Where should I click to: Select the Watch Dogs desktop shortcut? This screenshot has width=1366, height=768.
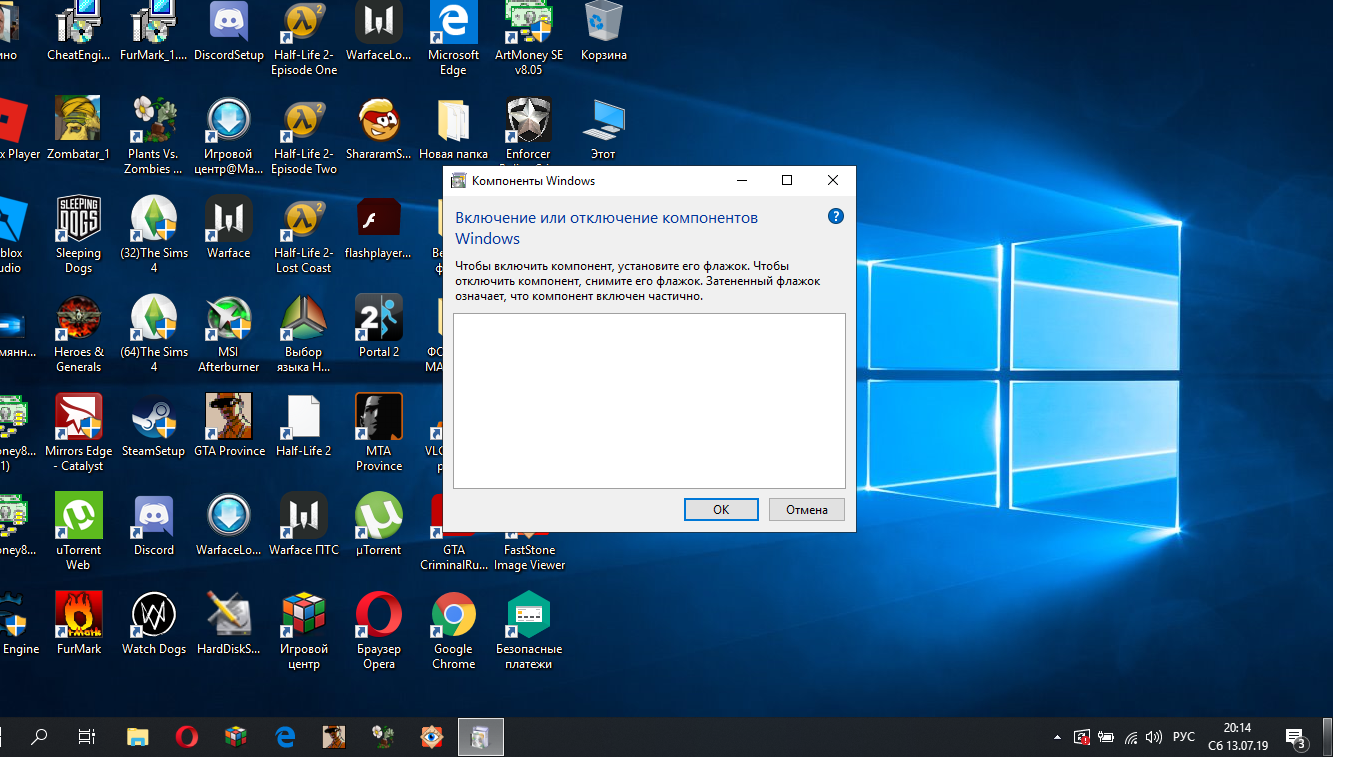pos(154,624)
